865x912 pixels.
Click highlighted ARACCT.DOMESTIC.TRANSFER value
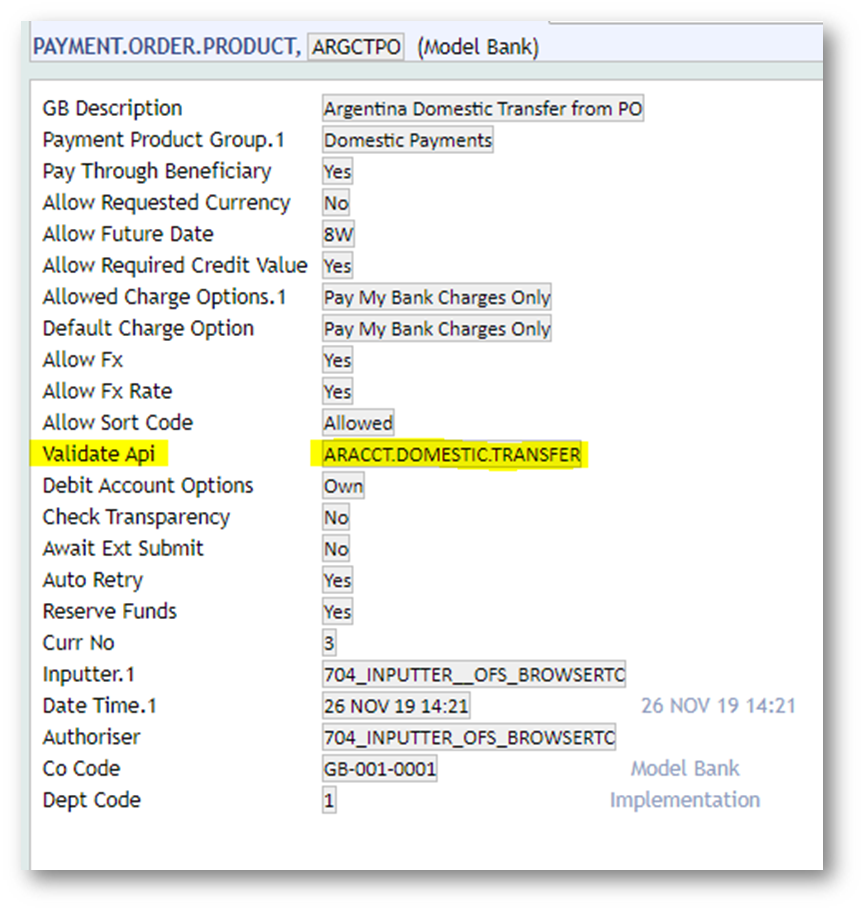pos(452,455)
